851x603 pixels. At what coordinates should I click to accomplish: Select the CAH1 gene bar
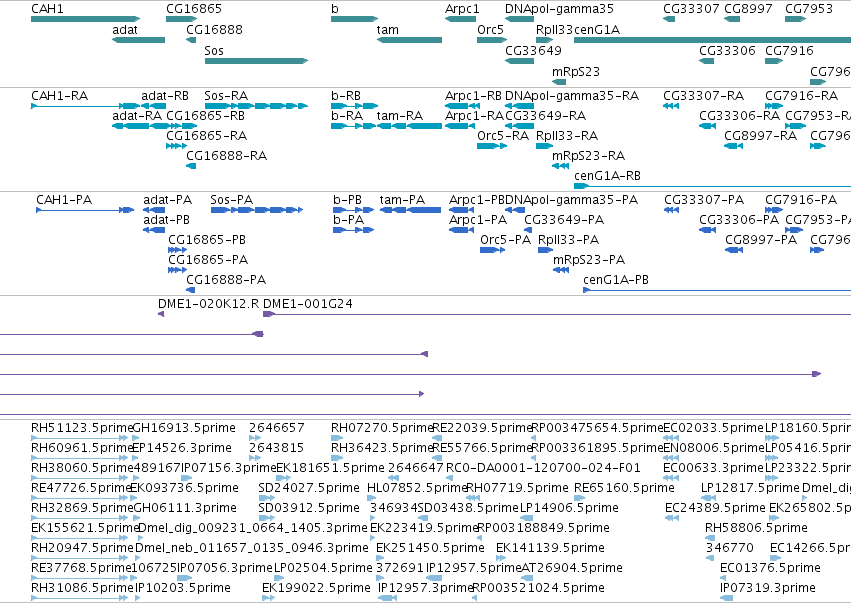click(85, 19)
